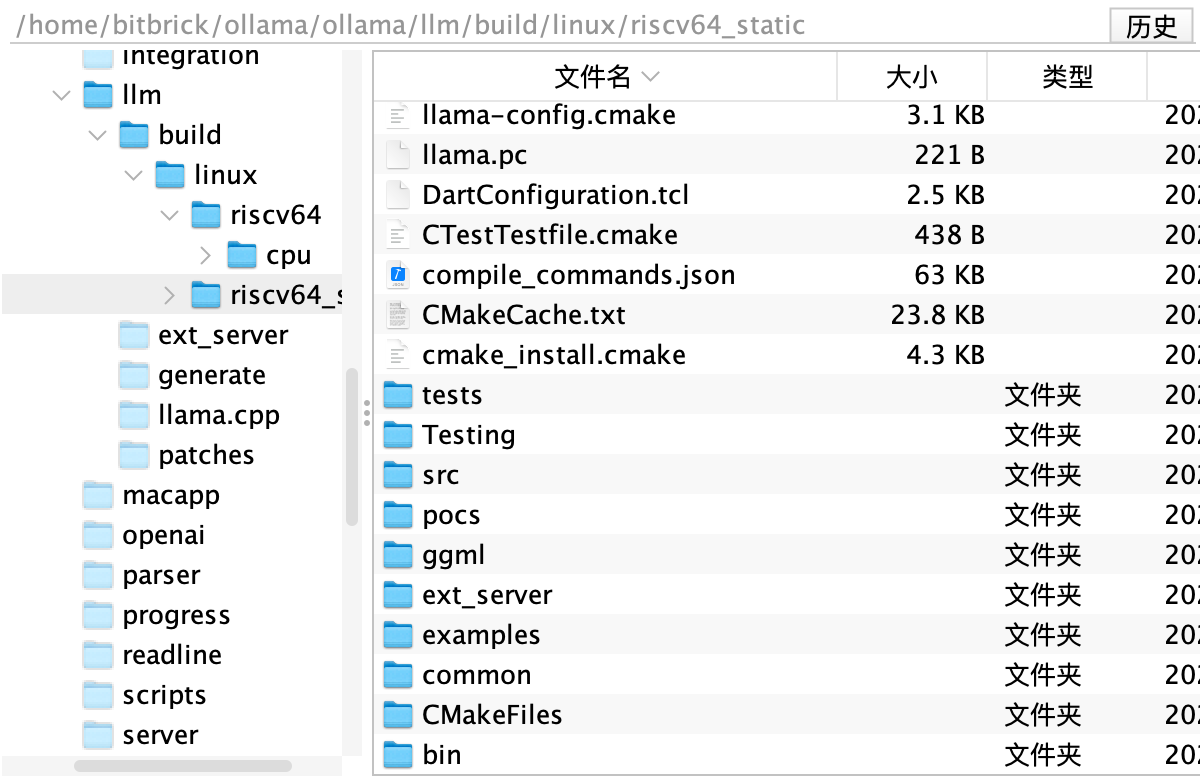
Task: Select the DartConfiguration.tcl file icon
Action: pyautogui.click(x=398, y=195)
